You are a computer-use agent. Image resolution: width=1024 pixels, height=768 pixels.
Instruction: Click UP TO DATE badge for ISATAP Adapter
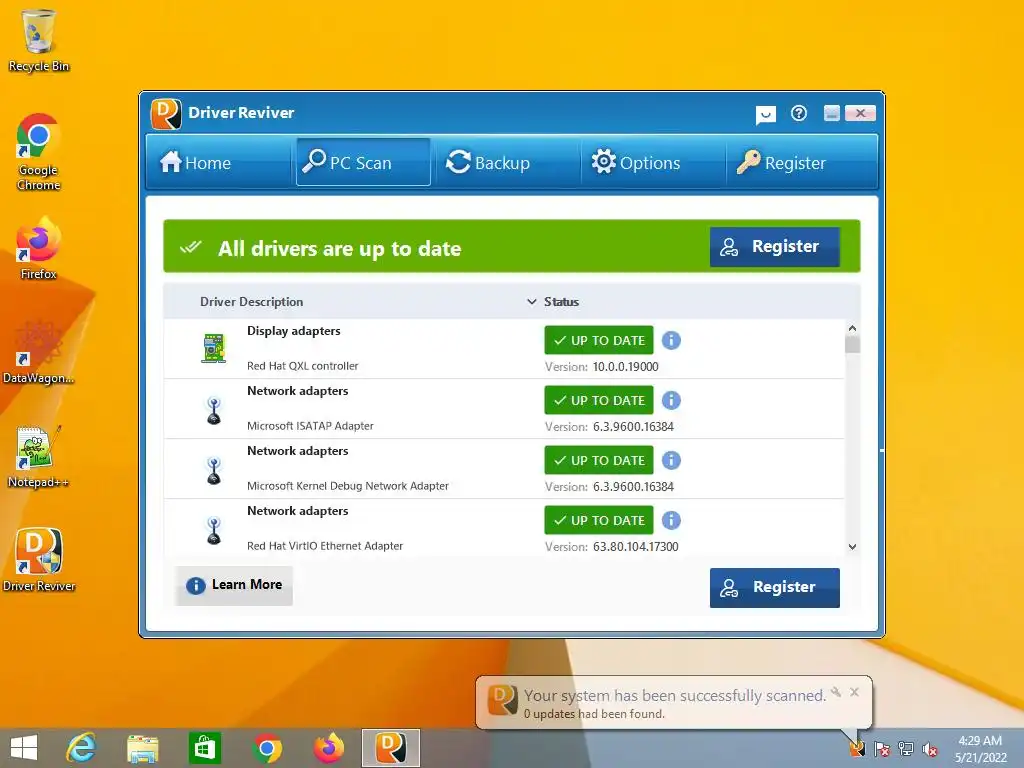click(x=599, y=400)
